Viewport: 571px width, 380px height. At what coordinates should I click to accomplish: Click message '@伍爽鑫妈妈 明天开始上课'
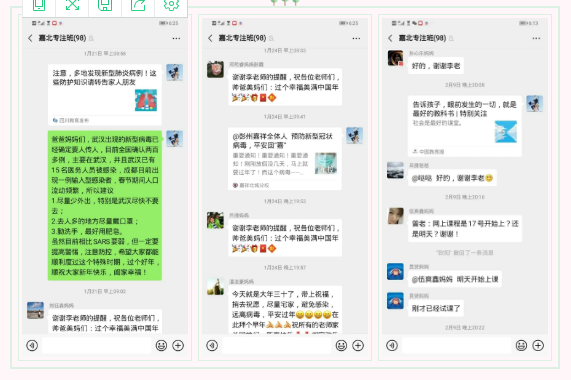[x=454, y=279]
